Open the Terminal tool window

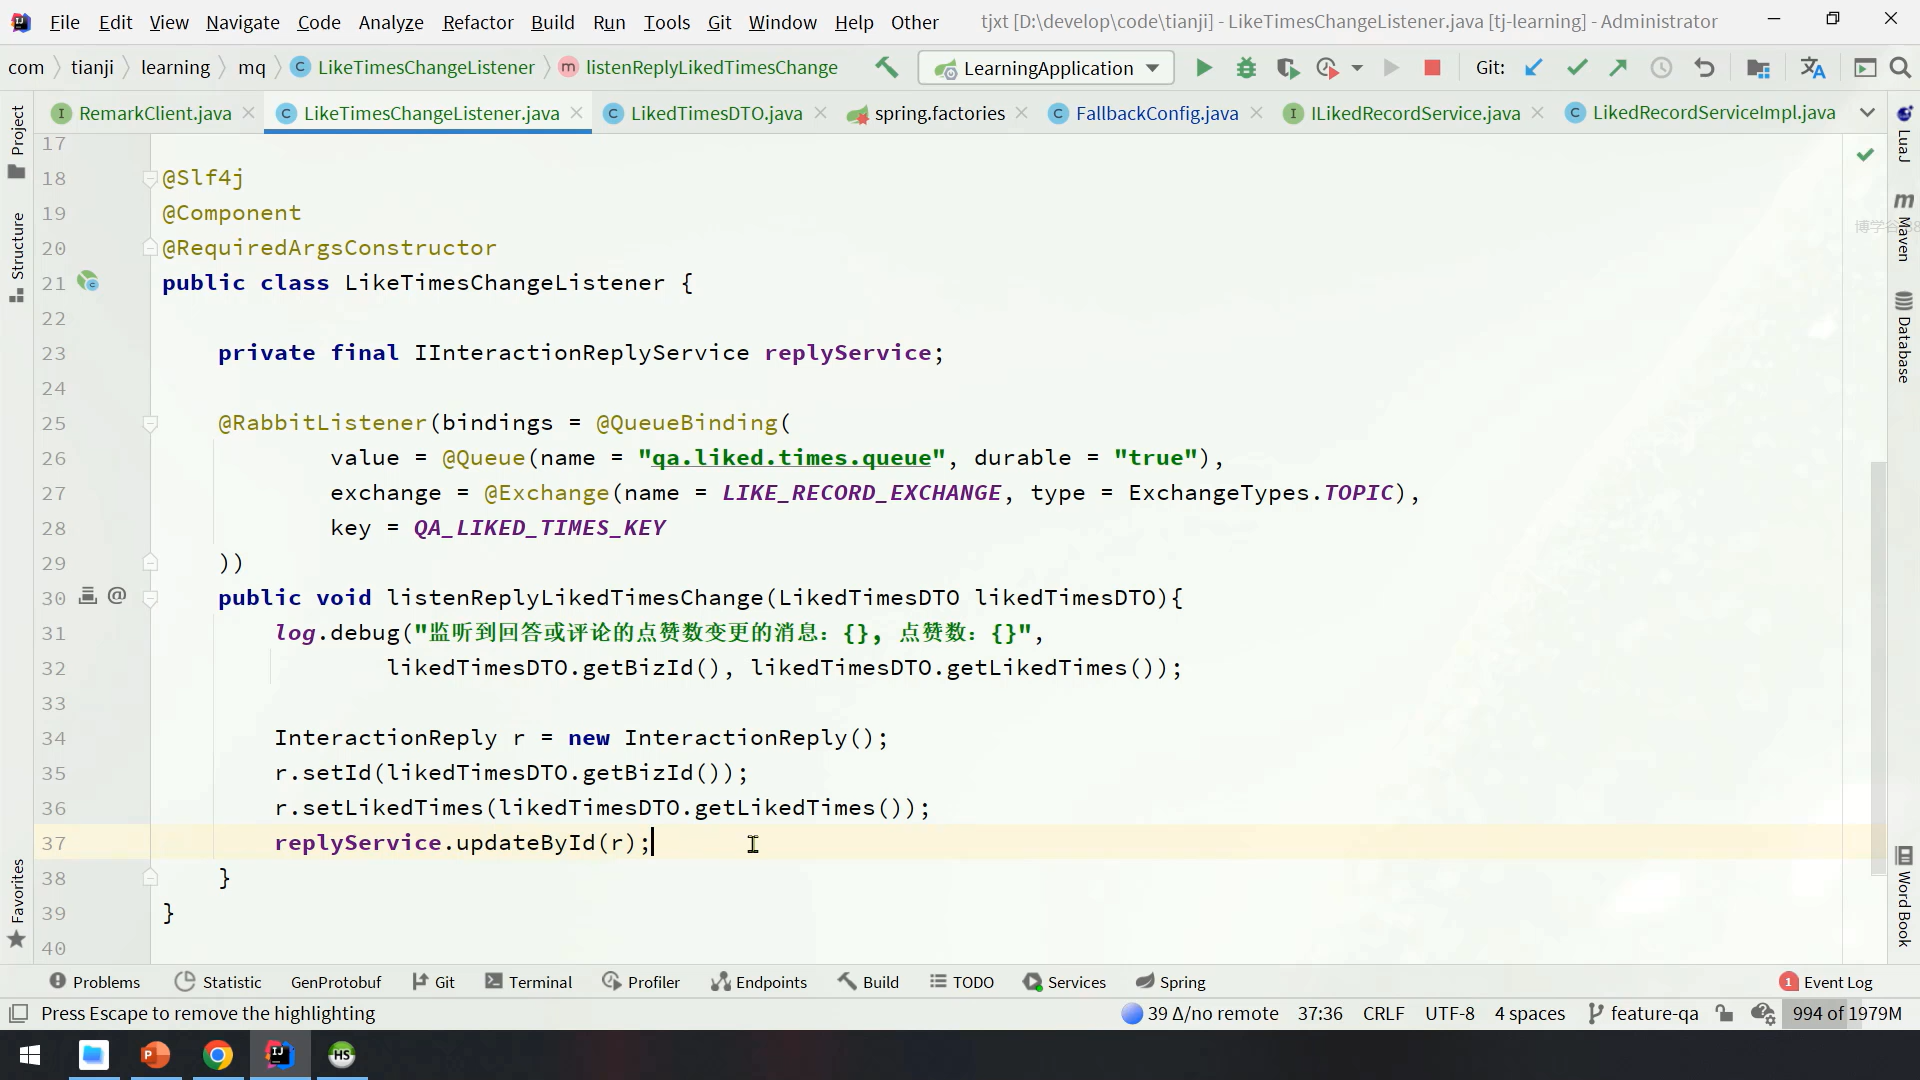pyautogui.click(x=529, y=982)
